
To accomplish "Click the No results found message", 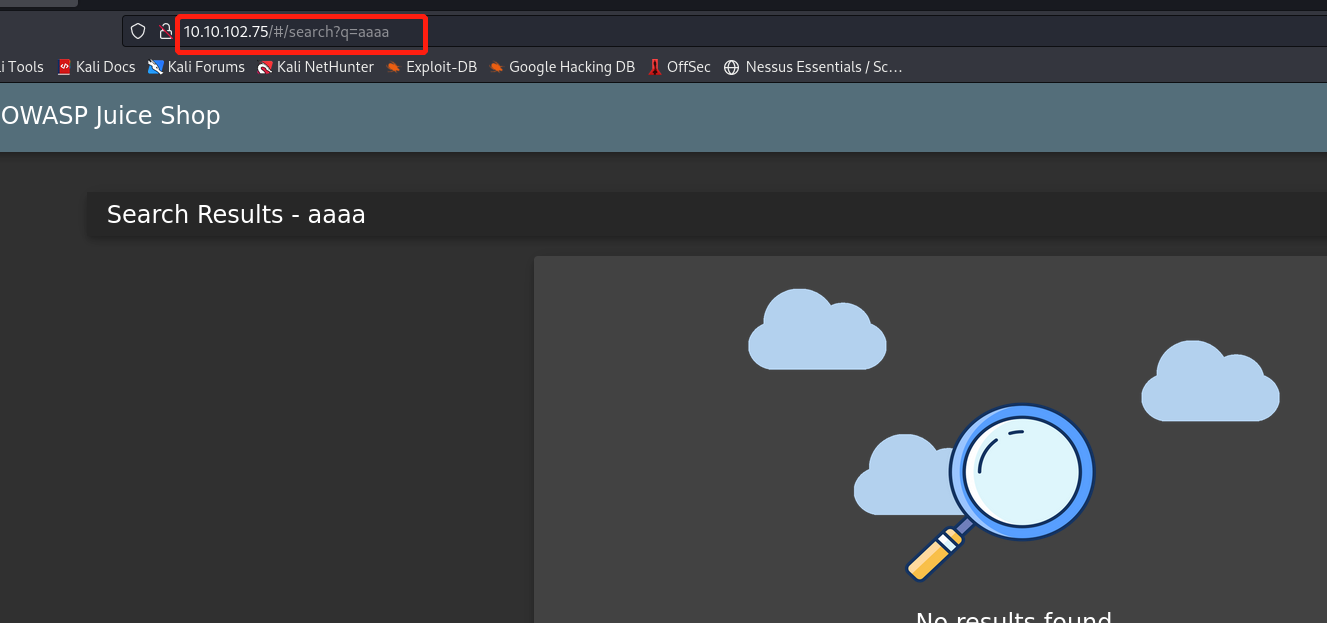I will (1013, 615).
